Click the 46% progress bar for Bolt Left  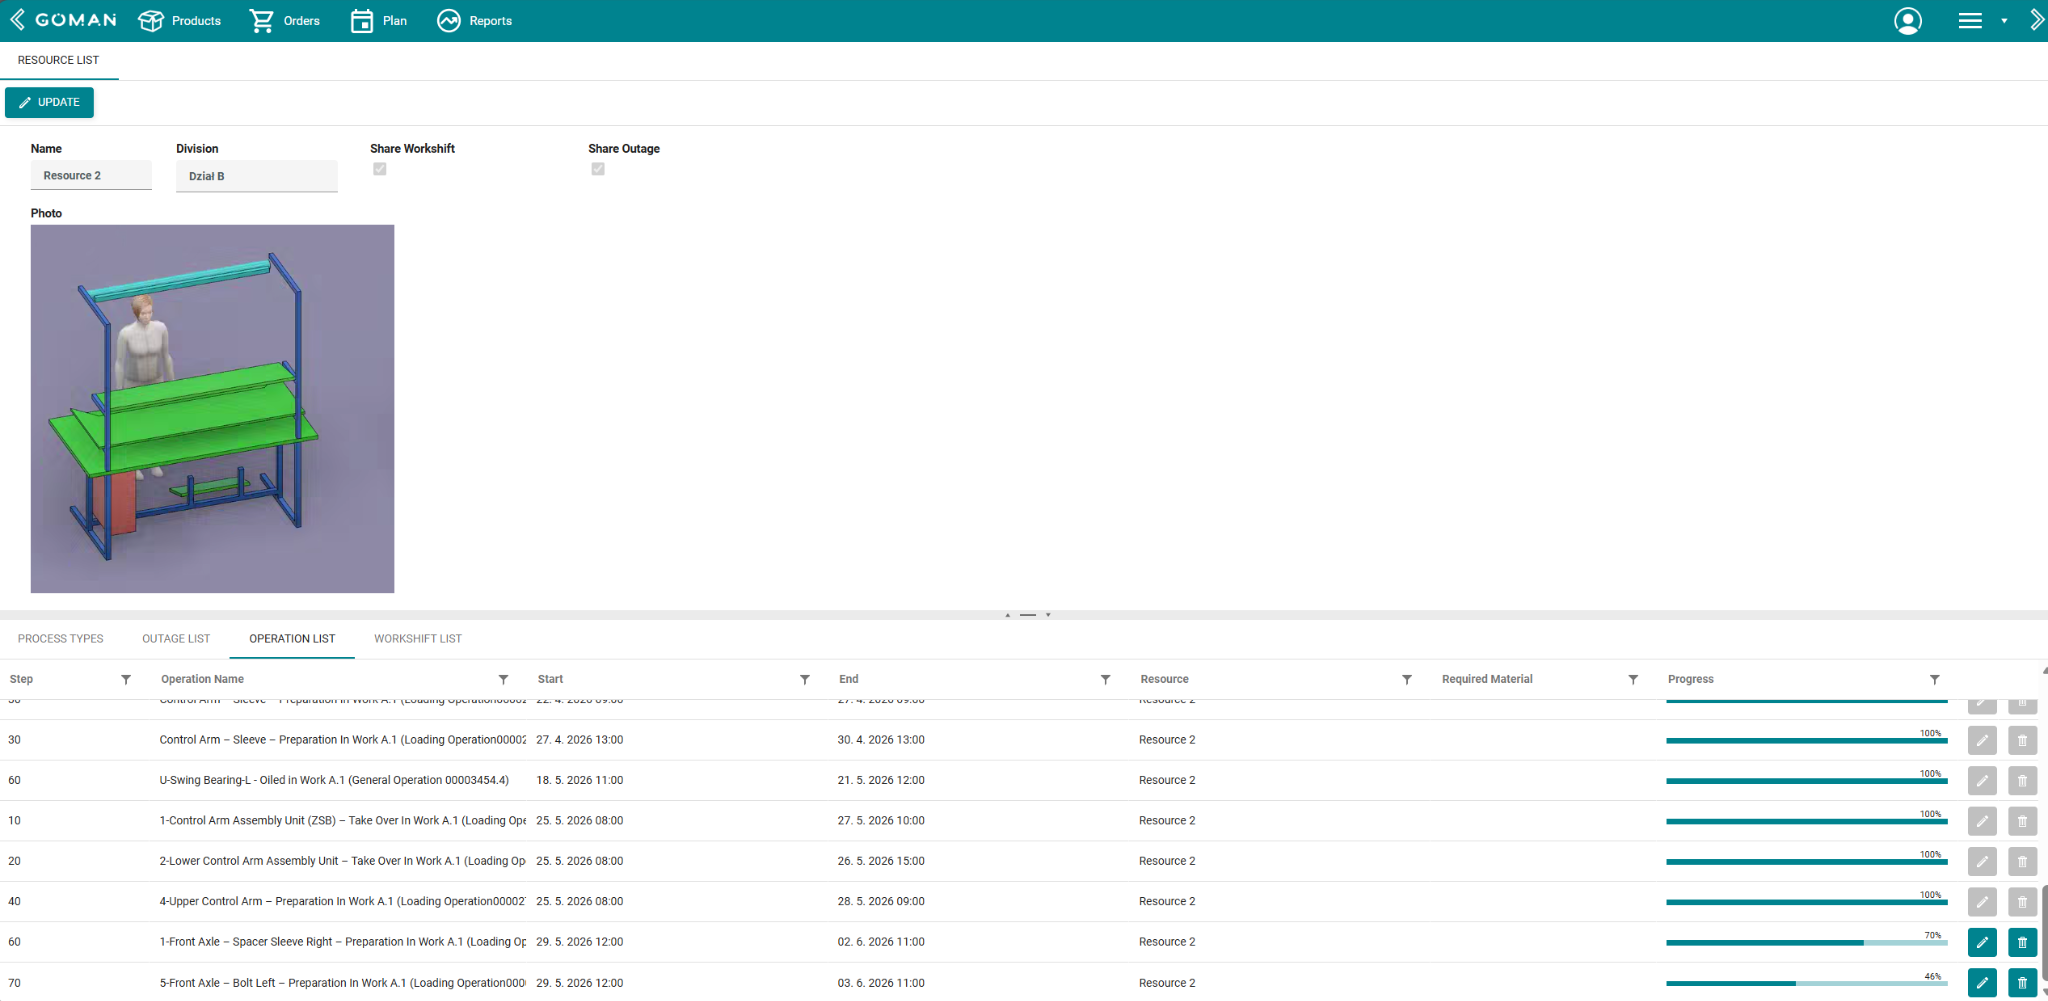tap(1807, 983)
